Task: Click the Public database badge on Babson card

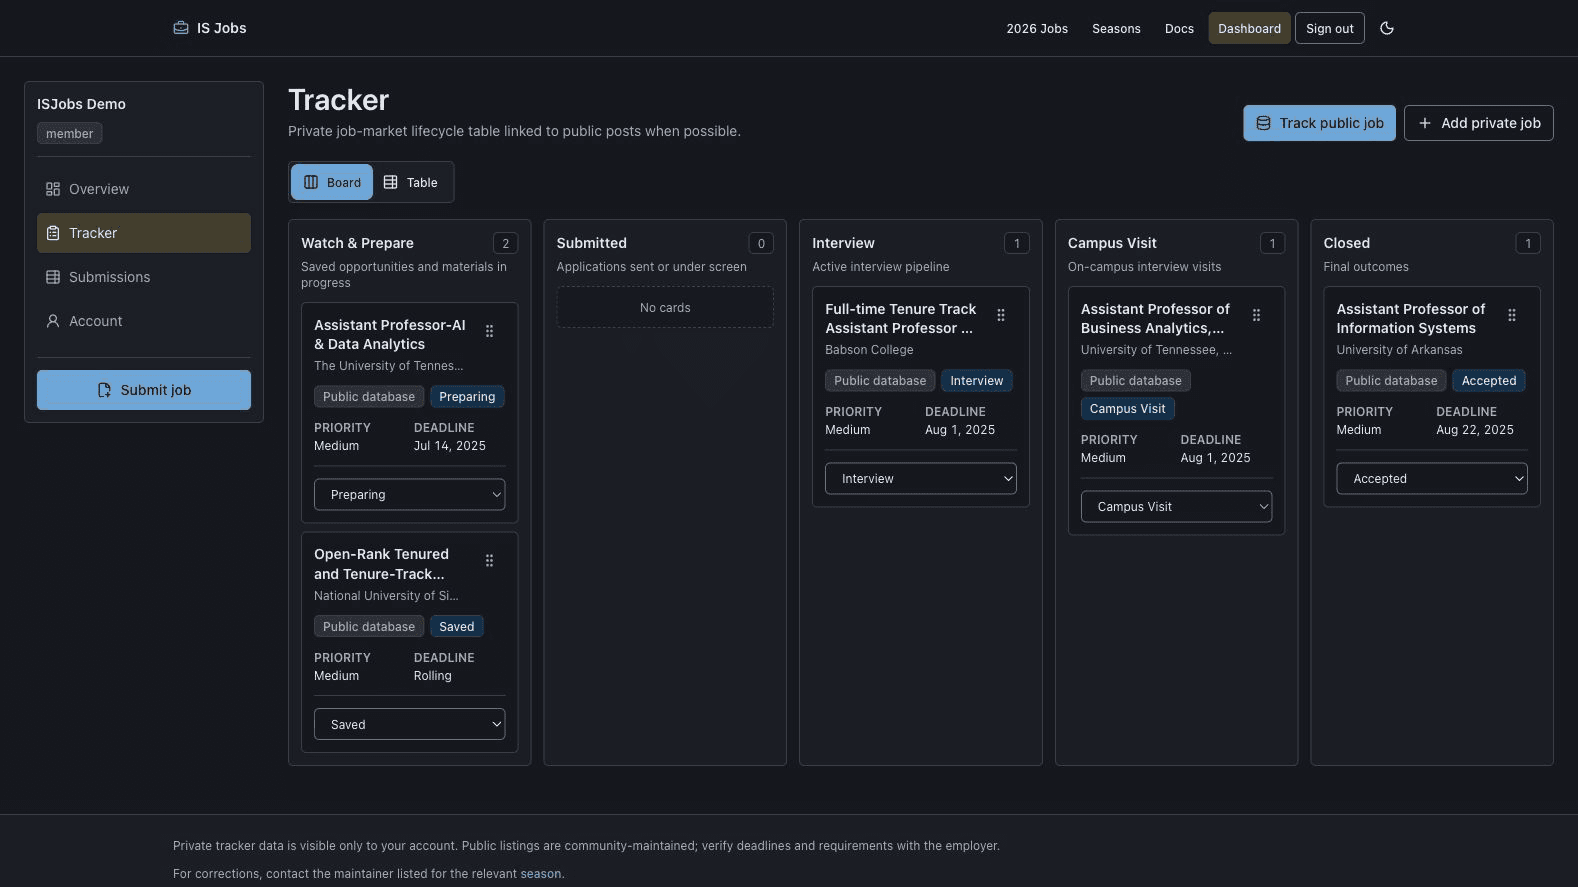Action: pos(880,381)
